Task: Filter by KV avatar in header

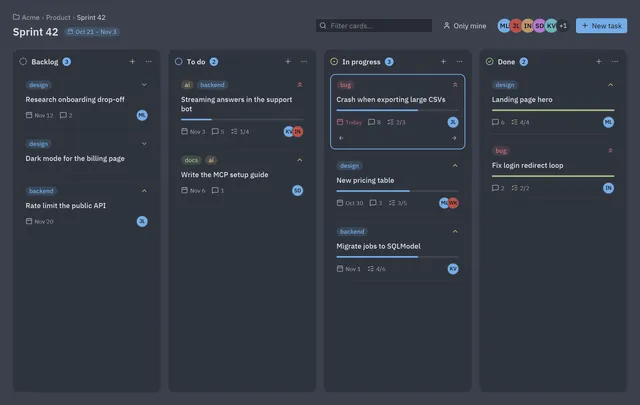Action: pos(551,26)
